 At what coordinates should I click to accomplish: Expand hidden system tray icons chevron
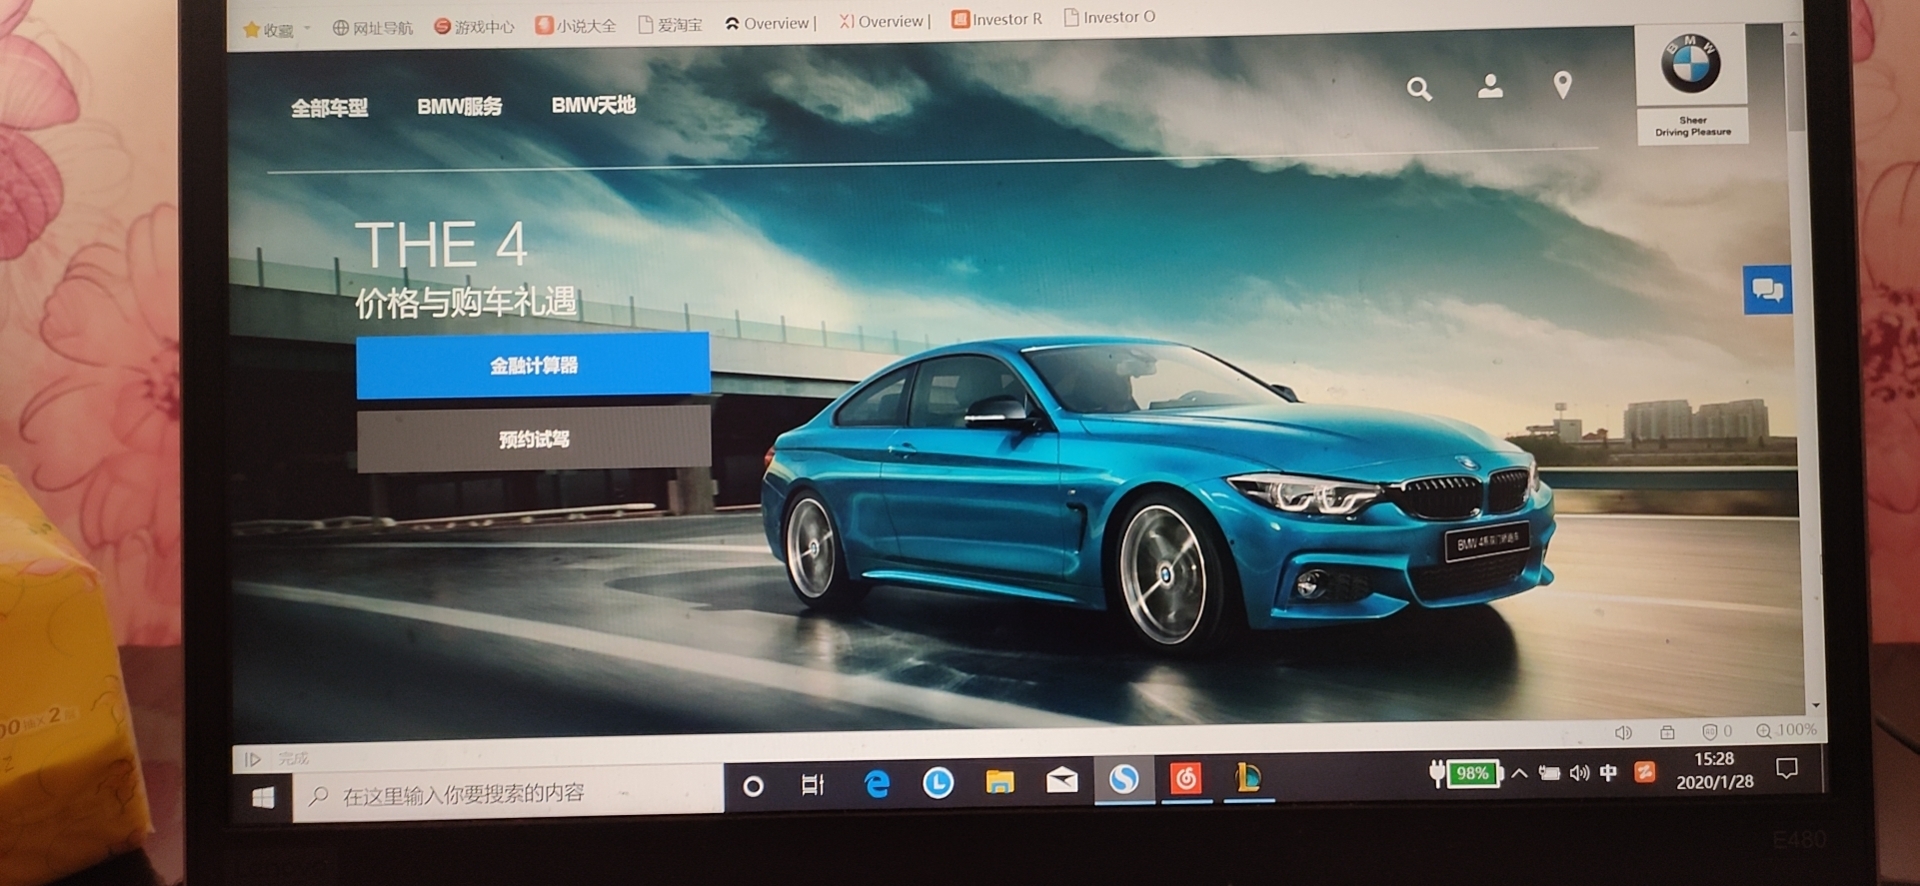pos(1519,774)
